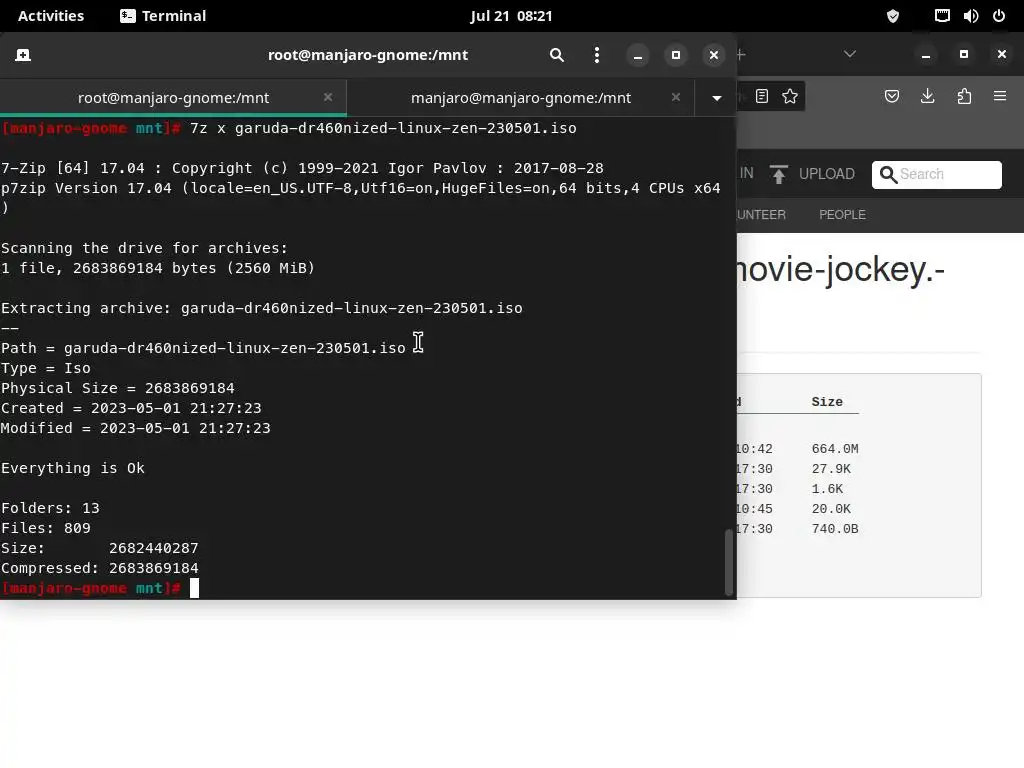Open the Terminal app menu

coord(163,16)
